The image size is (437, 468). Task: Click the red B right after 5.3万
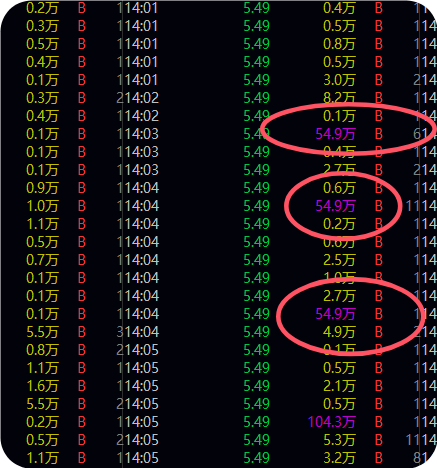click(379, 440)
